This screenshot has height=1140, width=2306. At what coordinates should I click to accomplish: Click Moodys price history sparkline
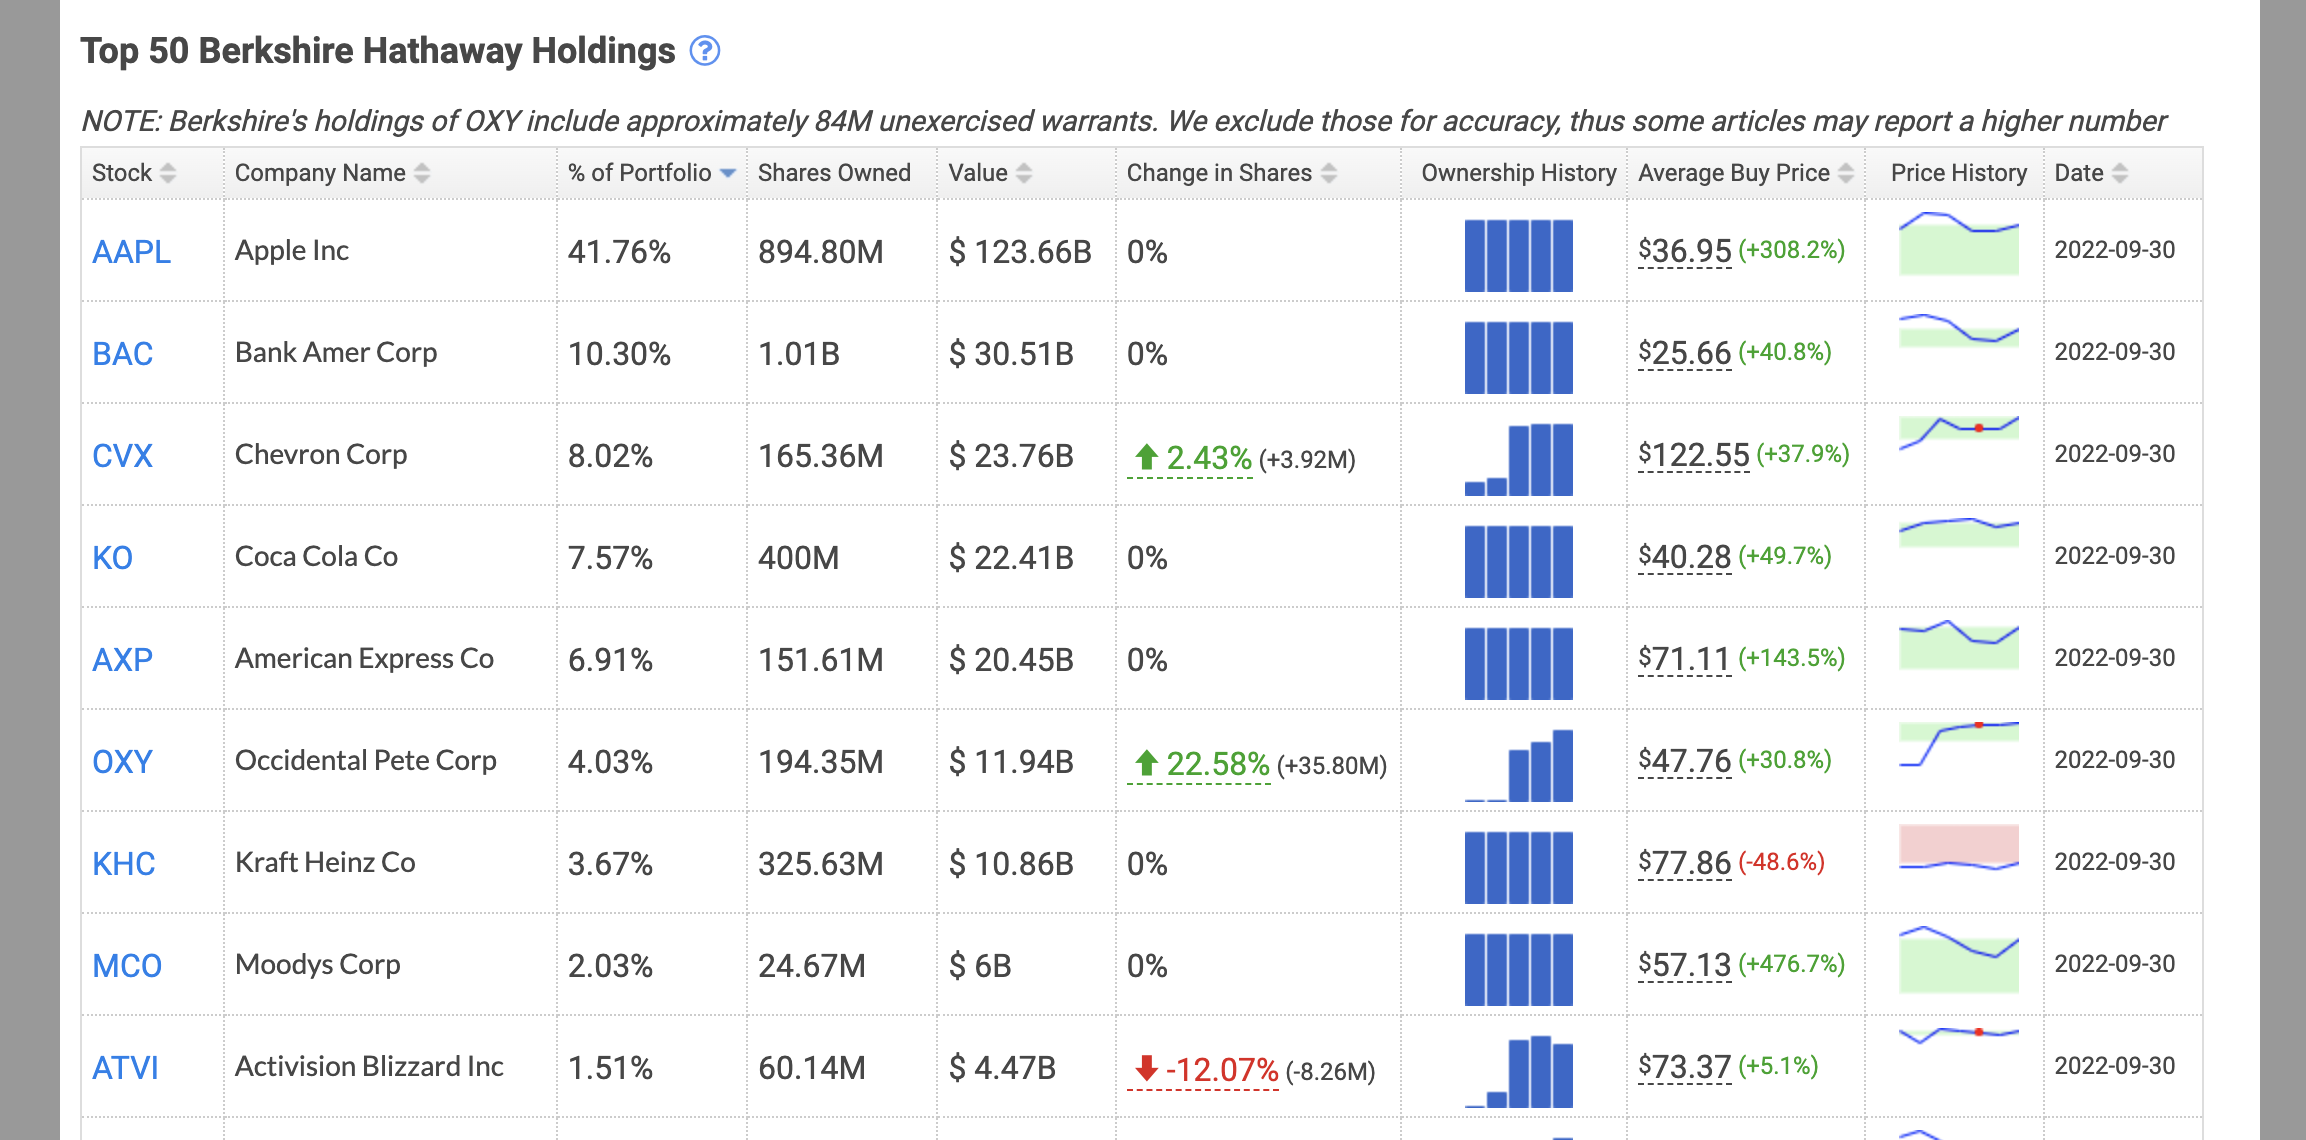click(1958, 960)
